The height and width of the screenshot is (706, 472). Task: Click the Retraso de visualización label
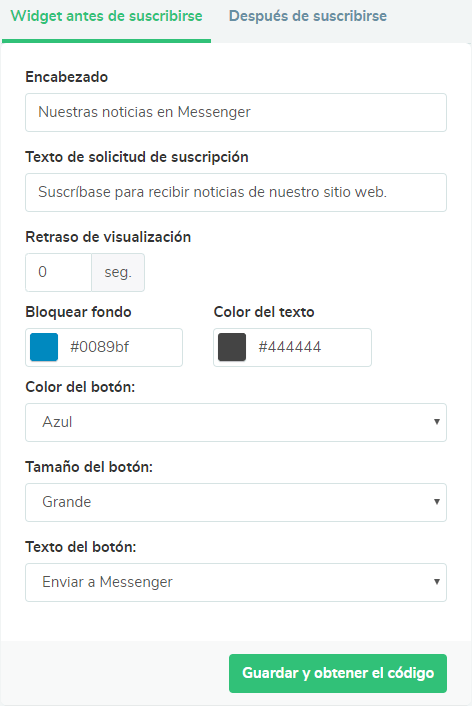pos(108,237)
